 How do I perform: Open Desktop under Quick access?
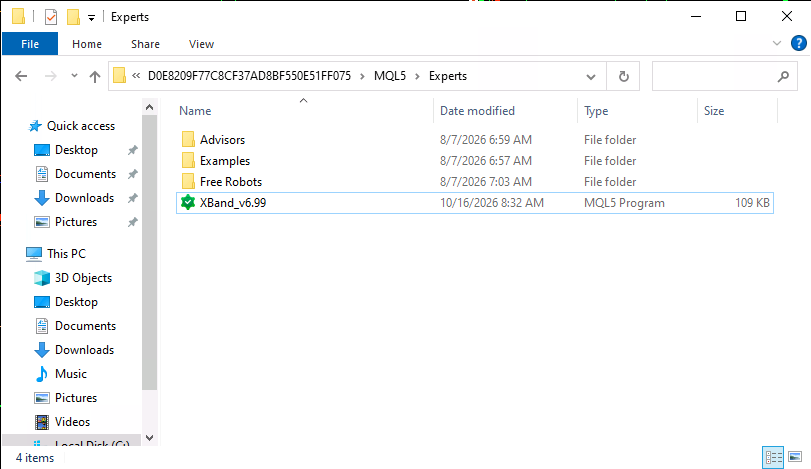click(77, 150)
